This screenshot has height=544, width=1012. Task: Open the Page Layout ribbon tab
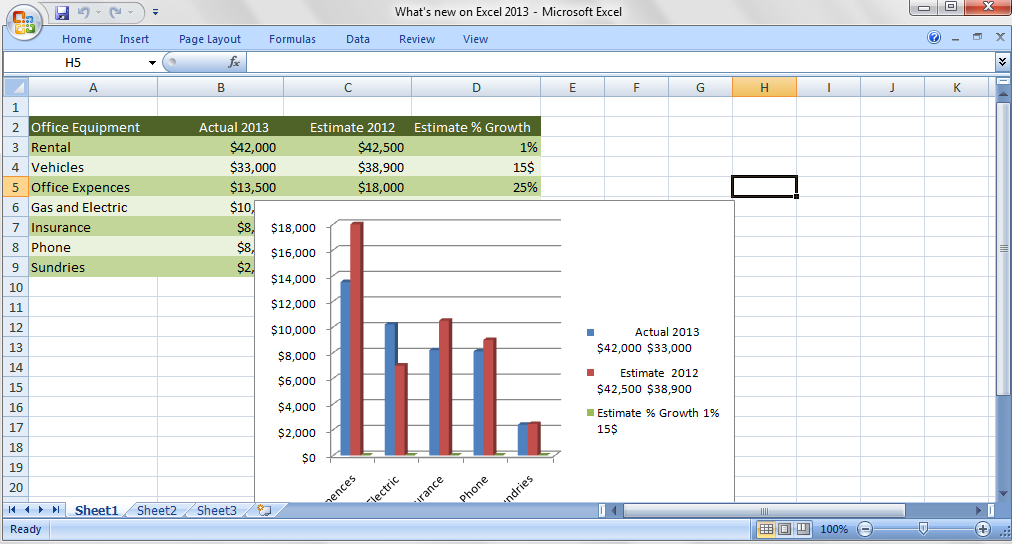click(210, 39)
